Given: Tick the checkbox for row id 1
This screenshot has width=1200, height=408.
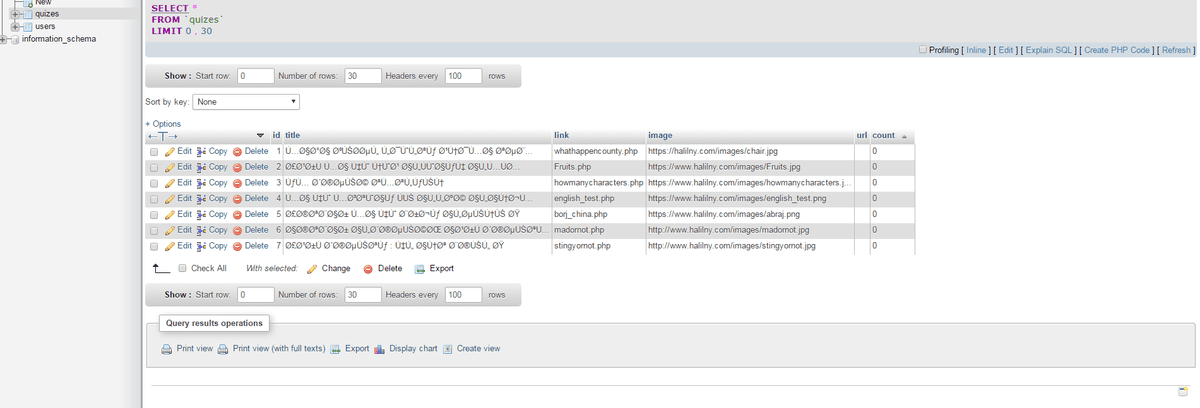Looking at the screenshot, I should (x=154, y=151).
